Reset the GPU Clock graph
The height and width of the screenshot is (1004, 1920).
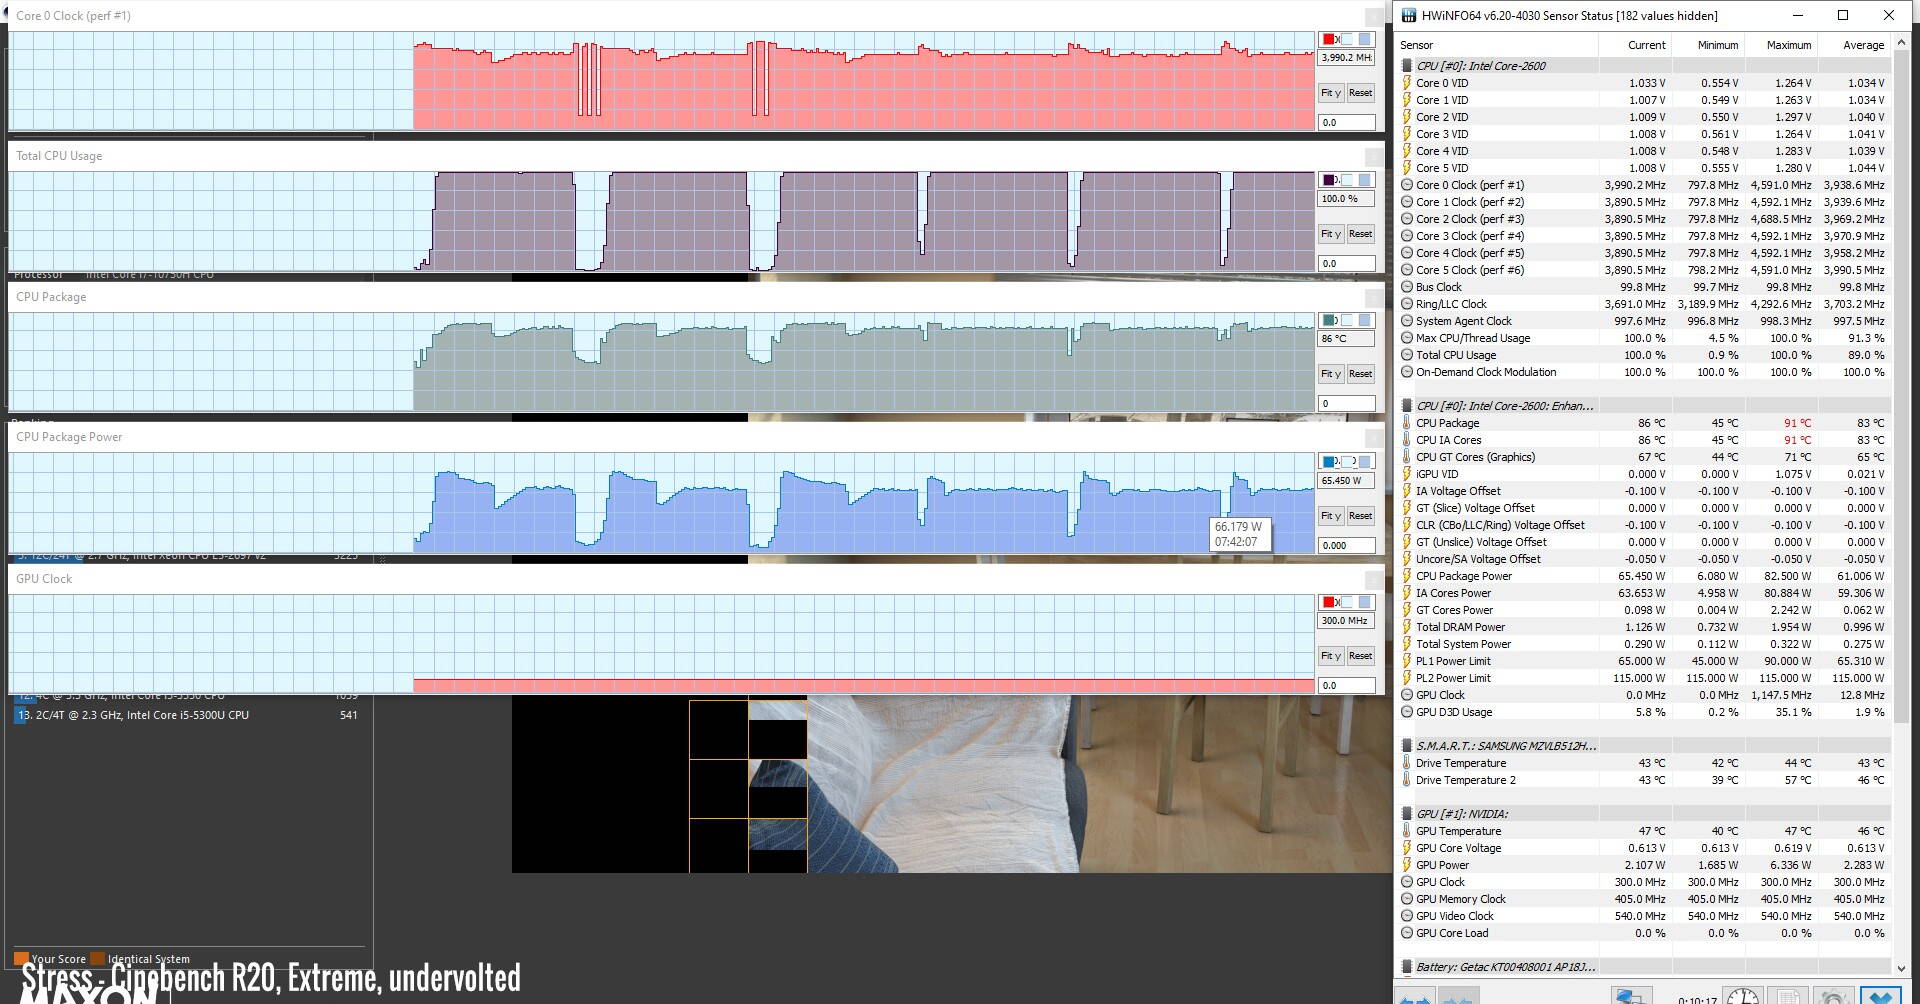pyautogui.click(x=1360, y=656)
